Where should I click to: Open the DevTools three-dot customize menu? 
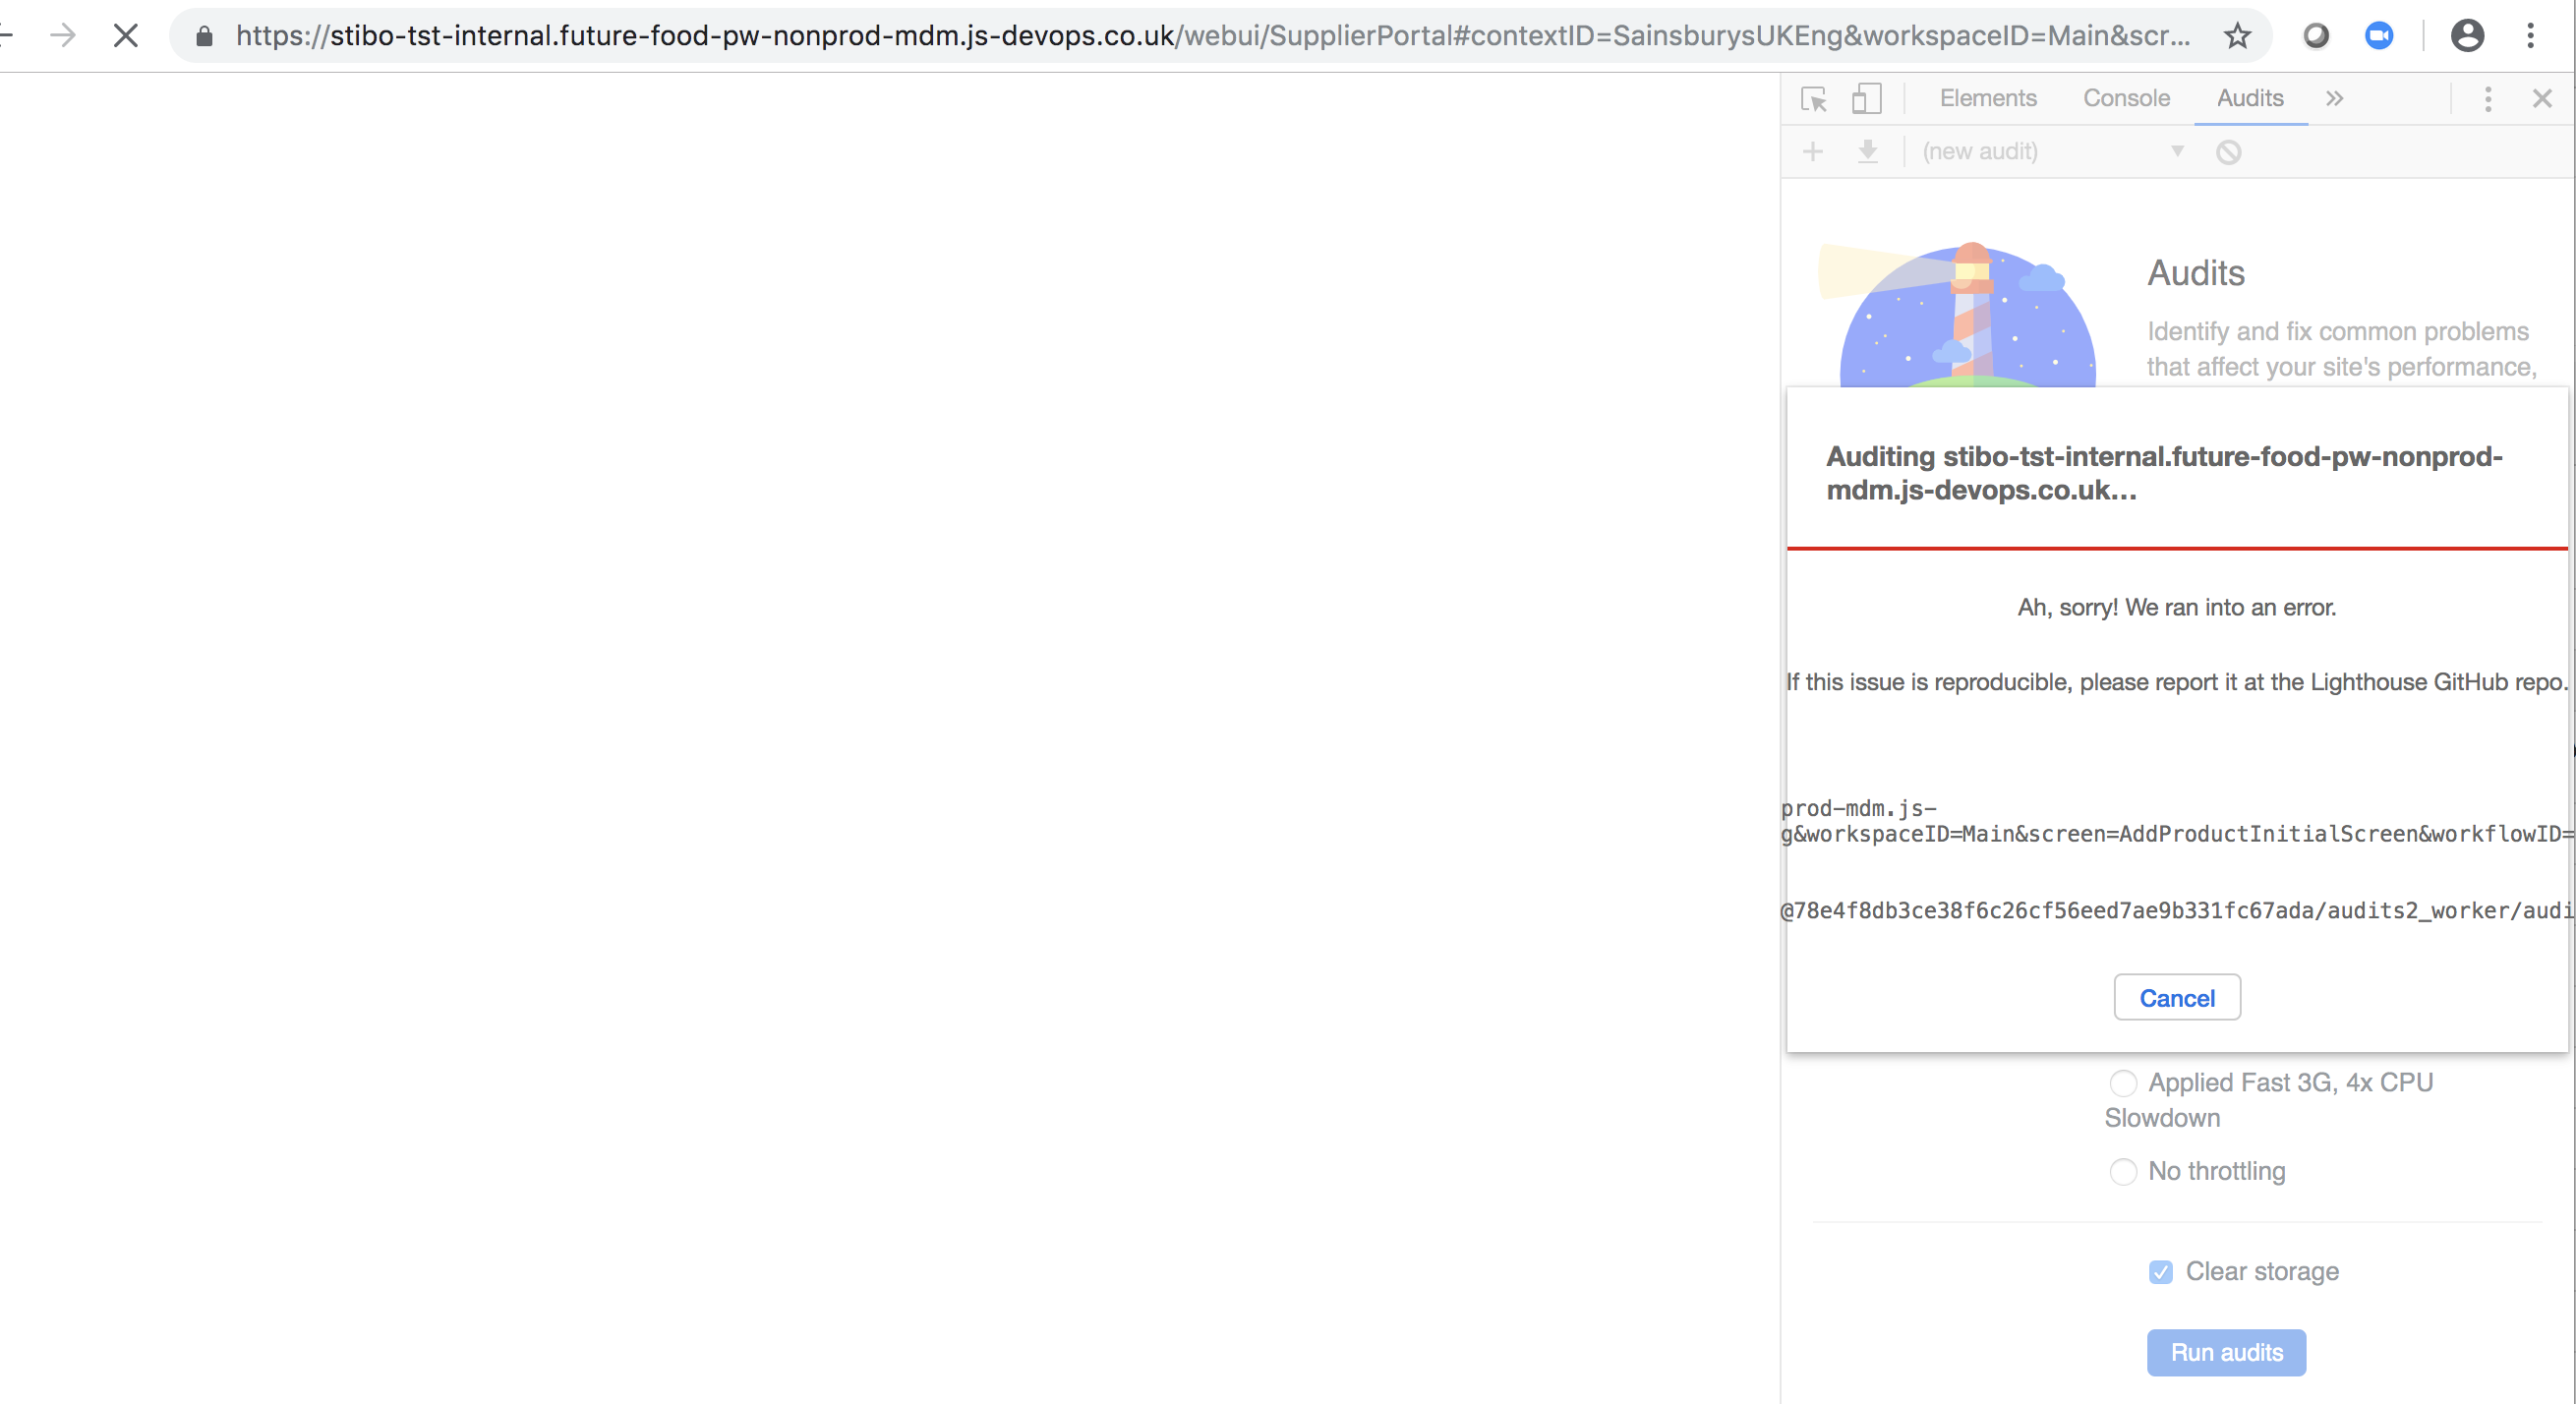click(2488, 98)
